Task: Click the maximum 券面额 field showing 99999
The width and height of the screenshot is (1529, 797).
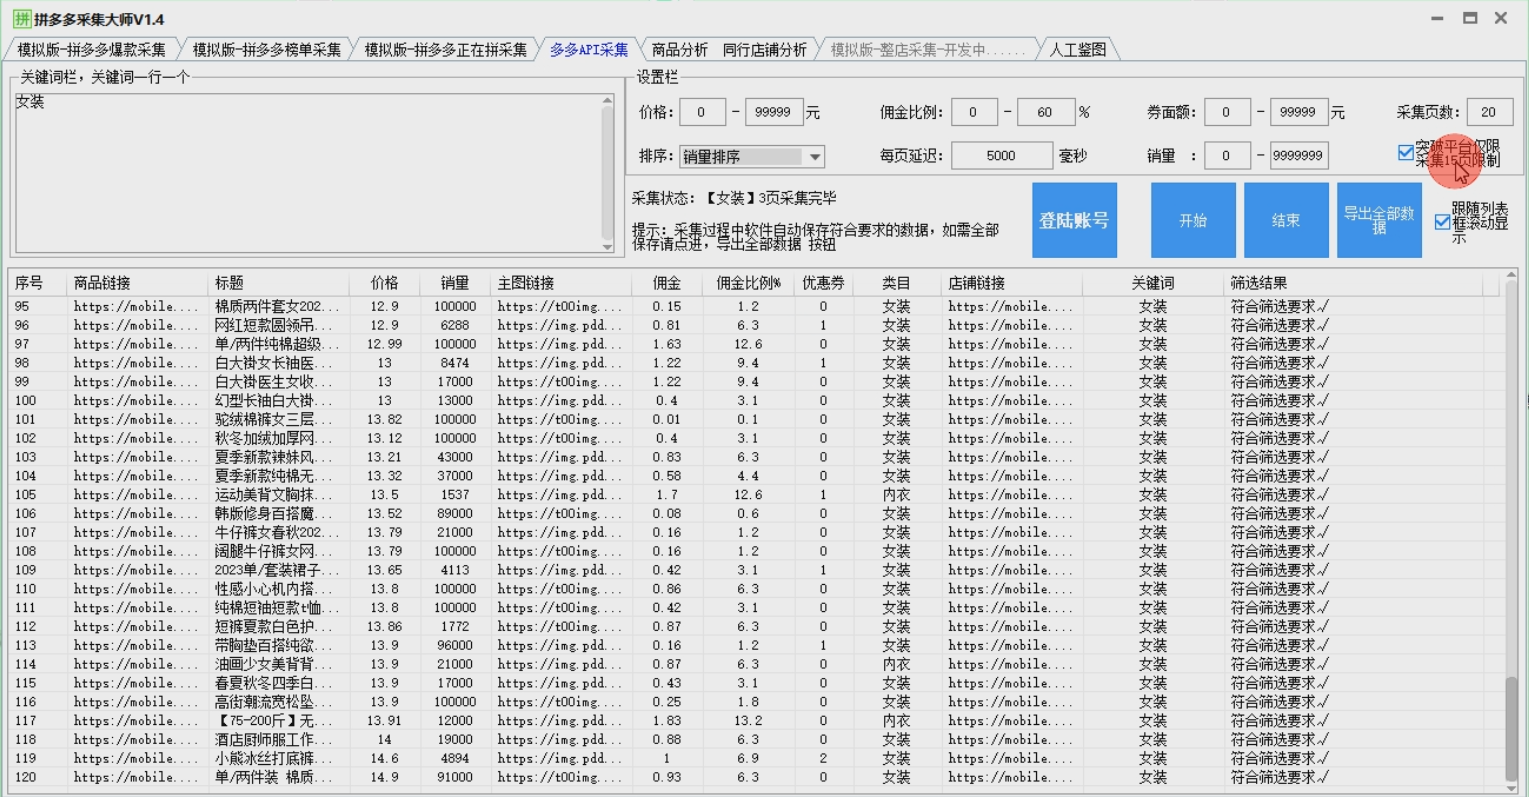Action: click(x=1298, y=112)
